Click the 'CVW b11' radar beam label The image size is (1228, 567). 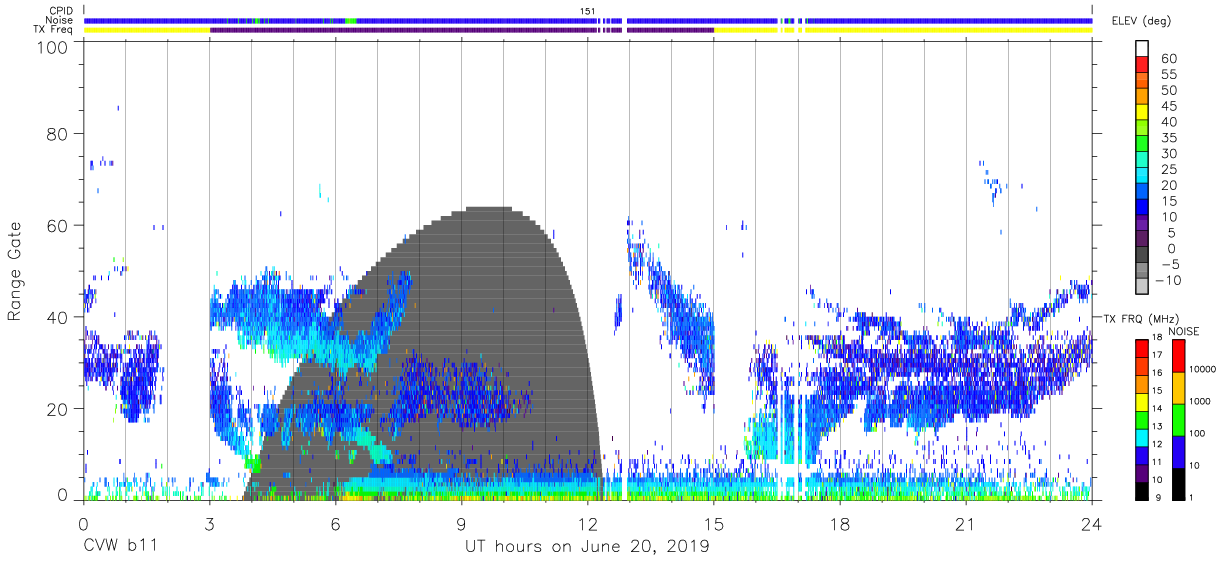pyautogui.click(x=119, y=547)
